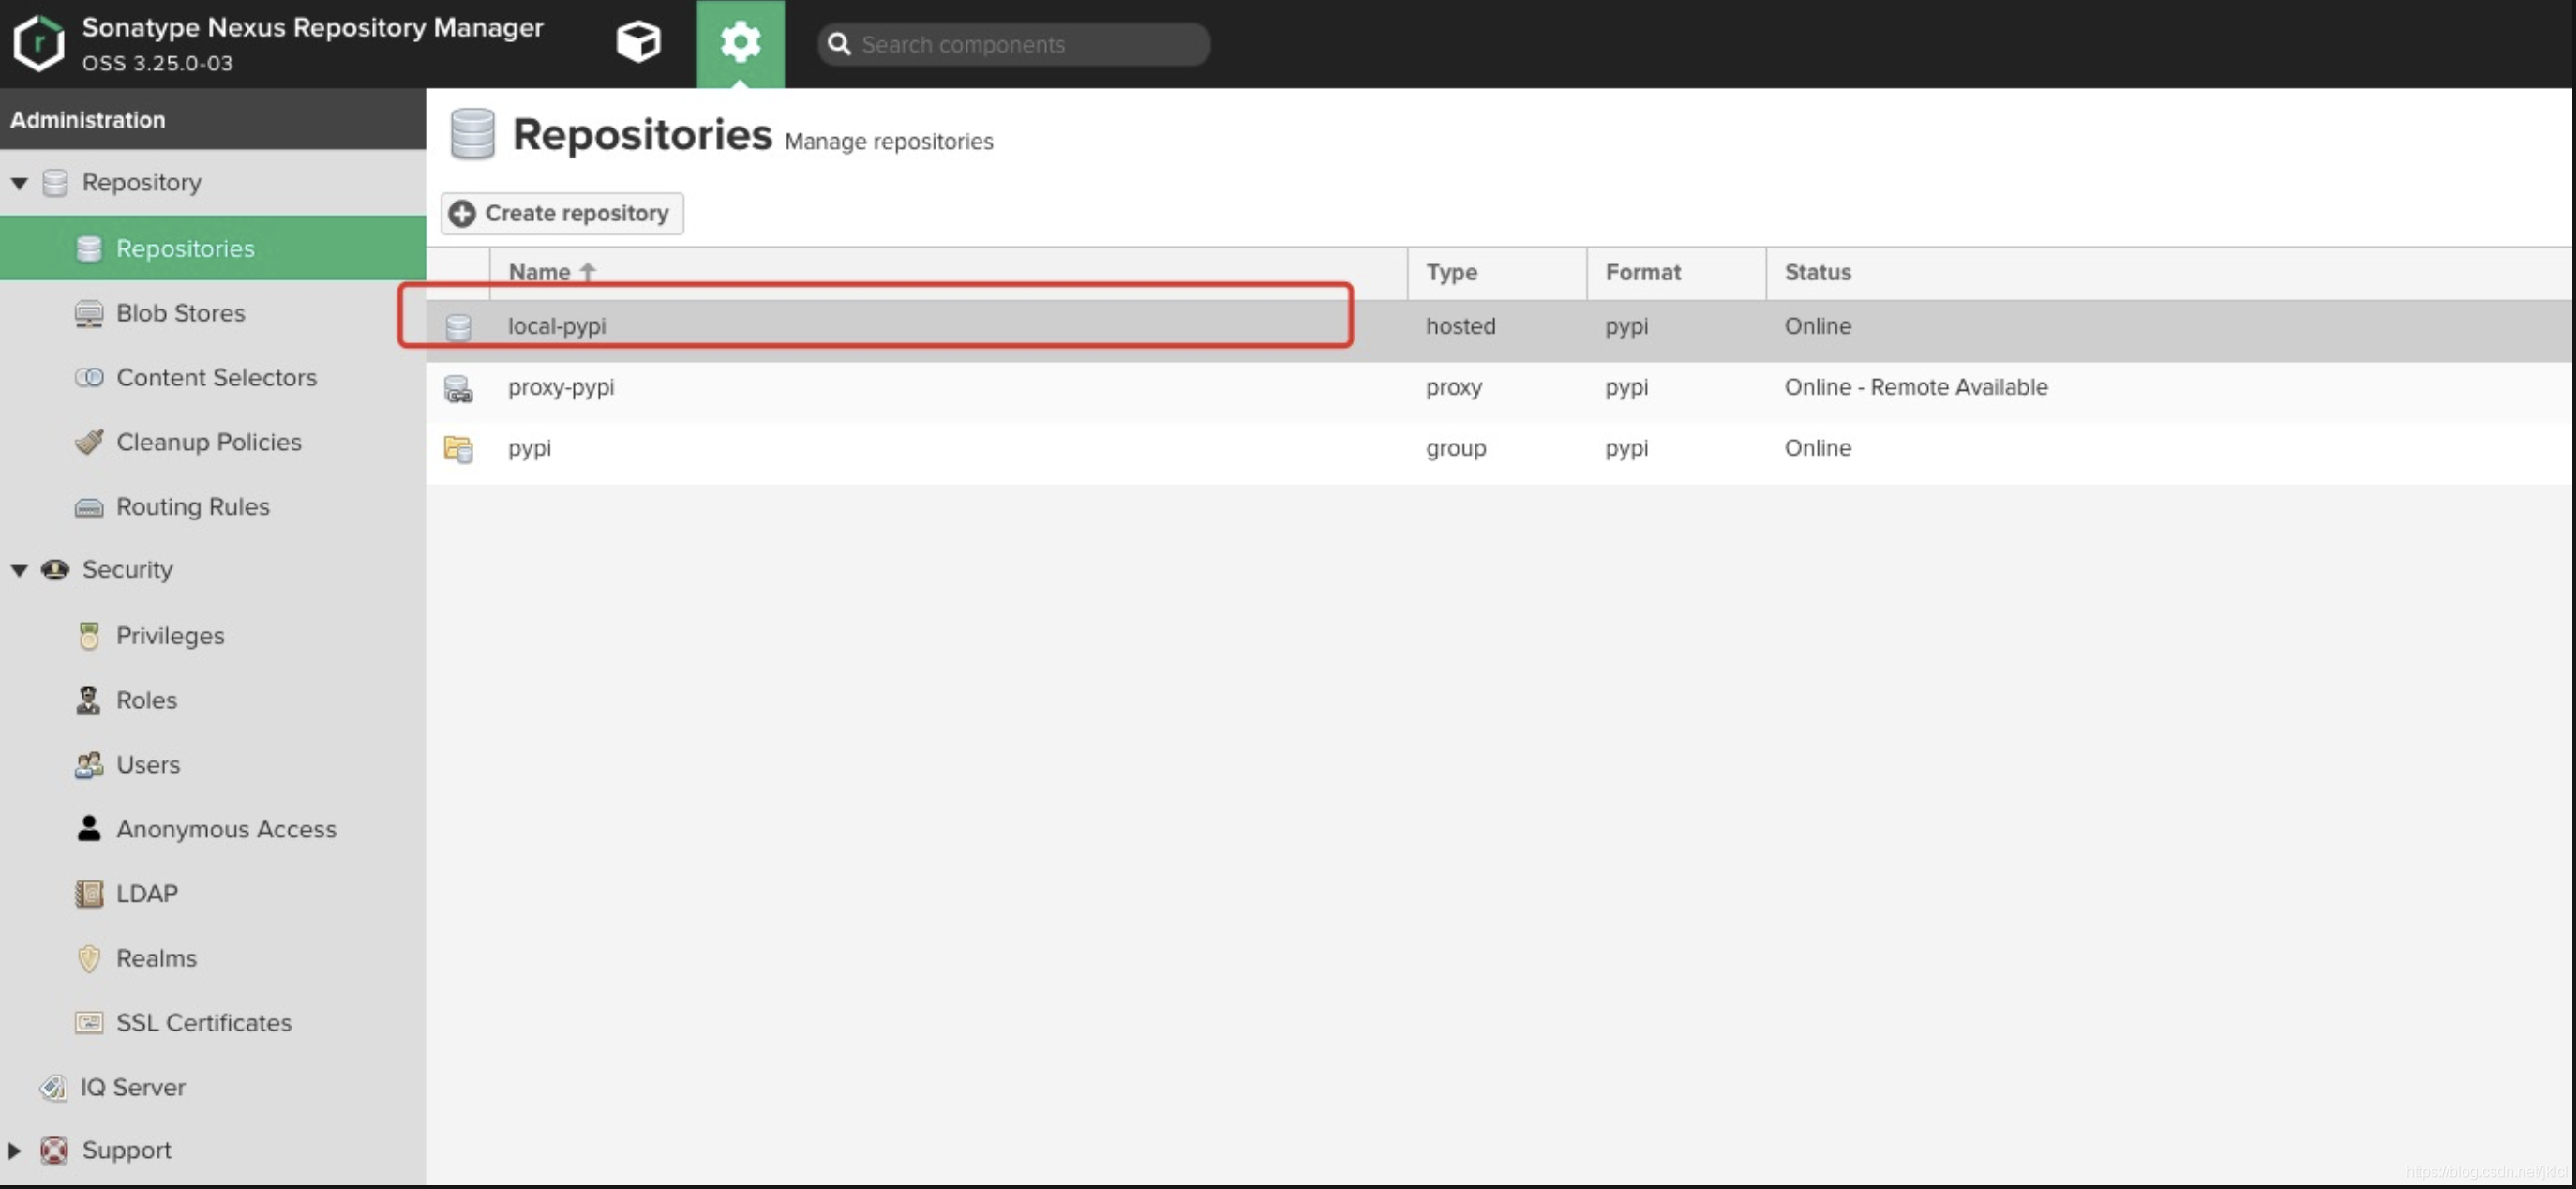Click the pypi group folder icon

(x=458, y=449)
